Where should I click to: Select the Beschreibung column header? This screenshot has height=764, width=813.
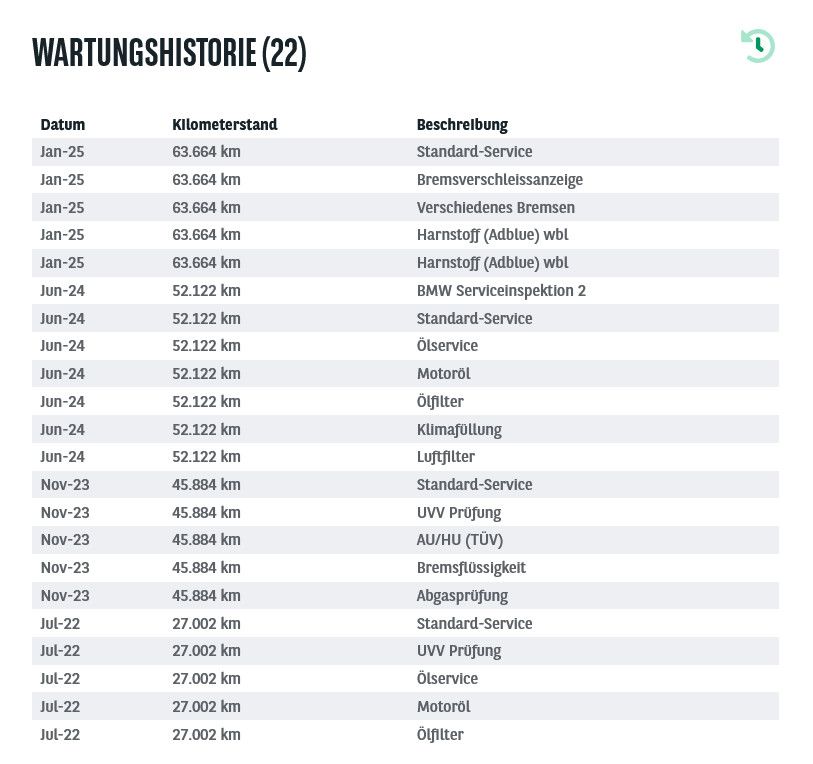(462, 125)
